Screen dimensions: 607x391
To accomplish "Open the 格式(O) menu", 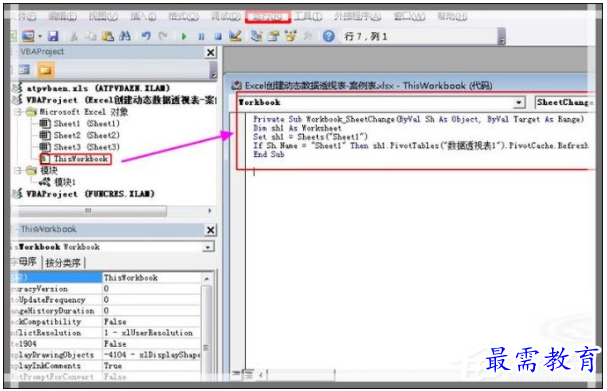I will point(183,16).
